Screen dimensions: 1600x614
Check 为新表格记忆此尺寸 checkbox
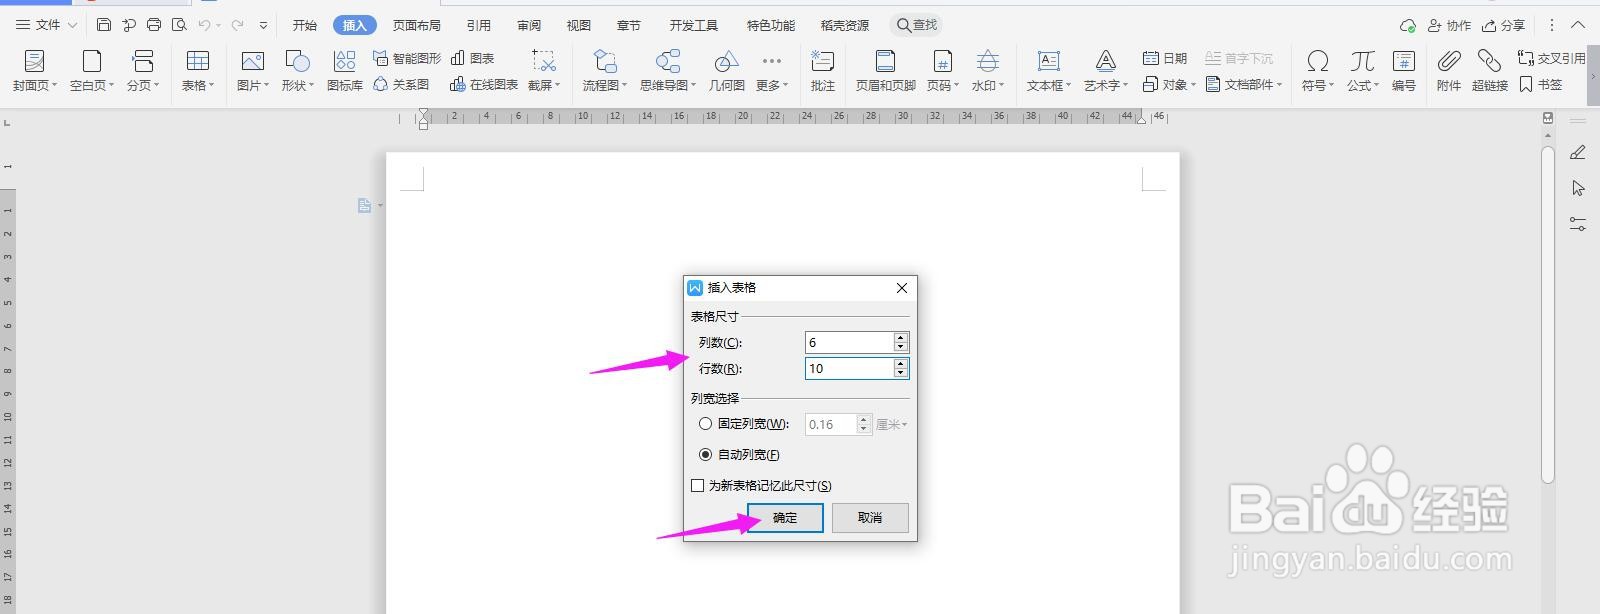[x=698, y=486]
